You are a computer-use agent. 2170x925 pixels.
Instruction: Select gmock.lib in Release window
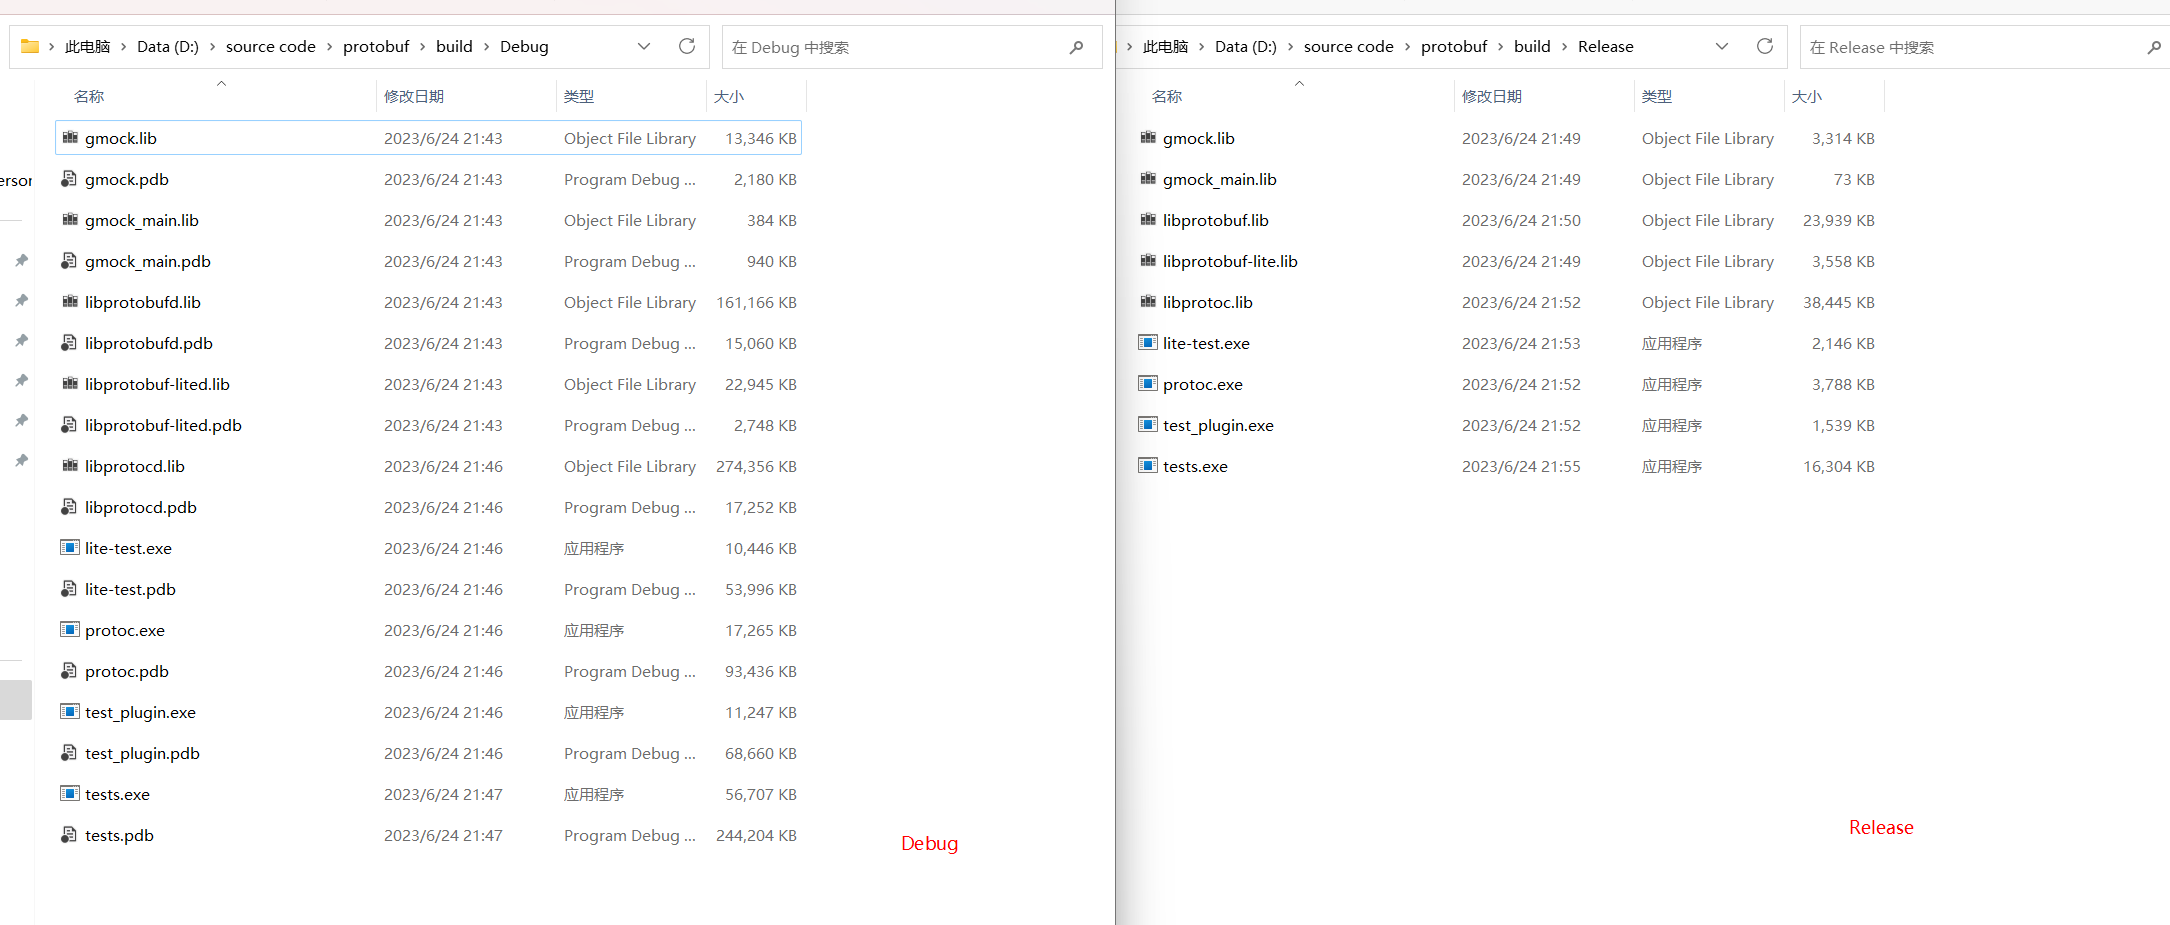click(1199, 138)
